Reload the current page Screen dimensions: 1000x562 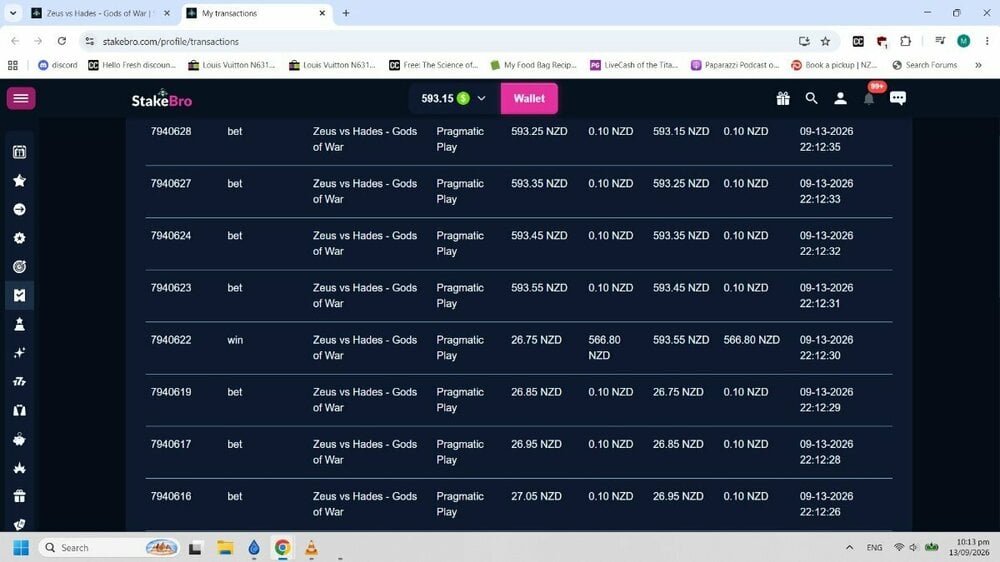(62, 41)
